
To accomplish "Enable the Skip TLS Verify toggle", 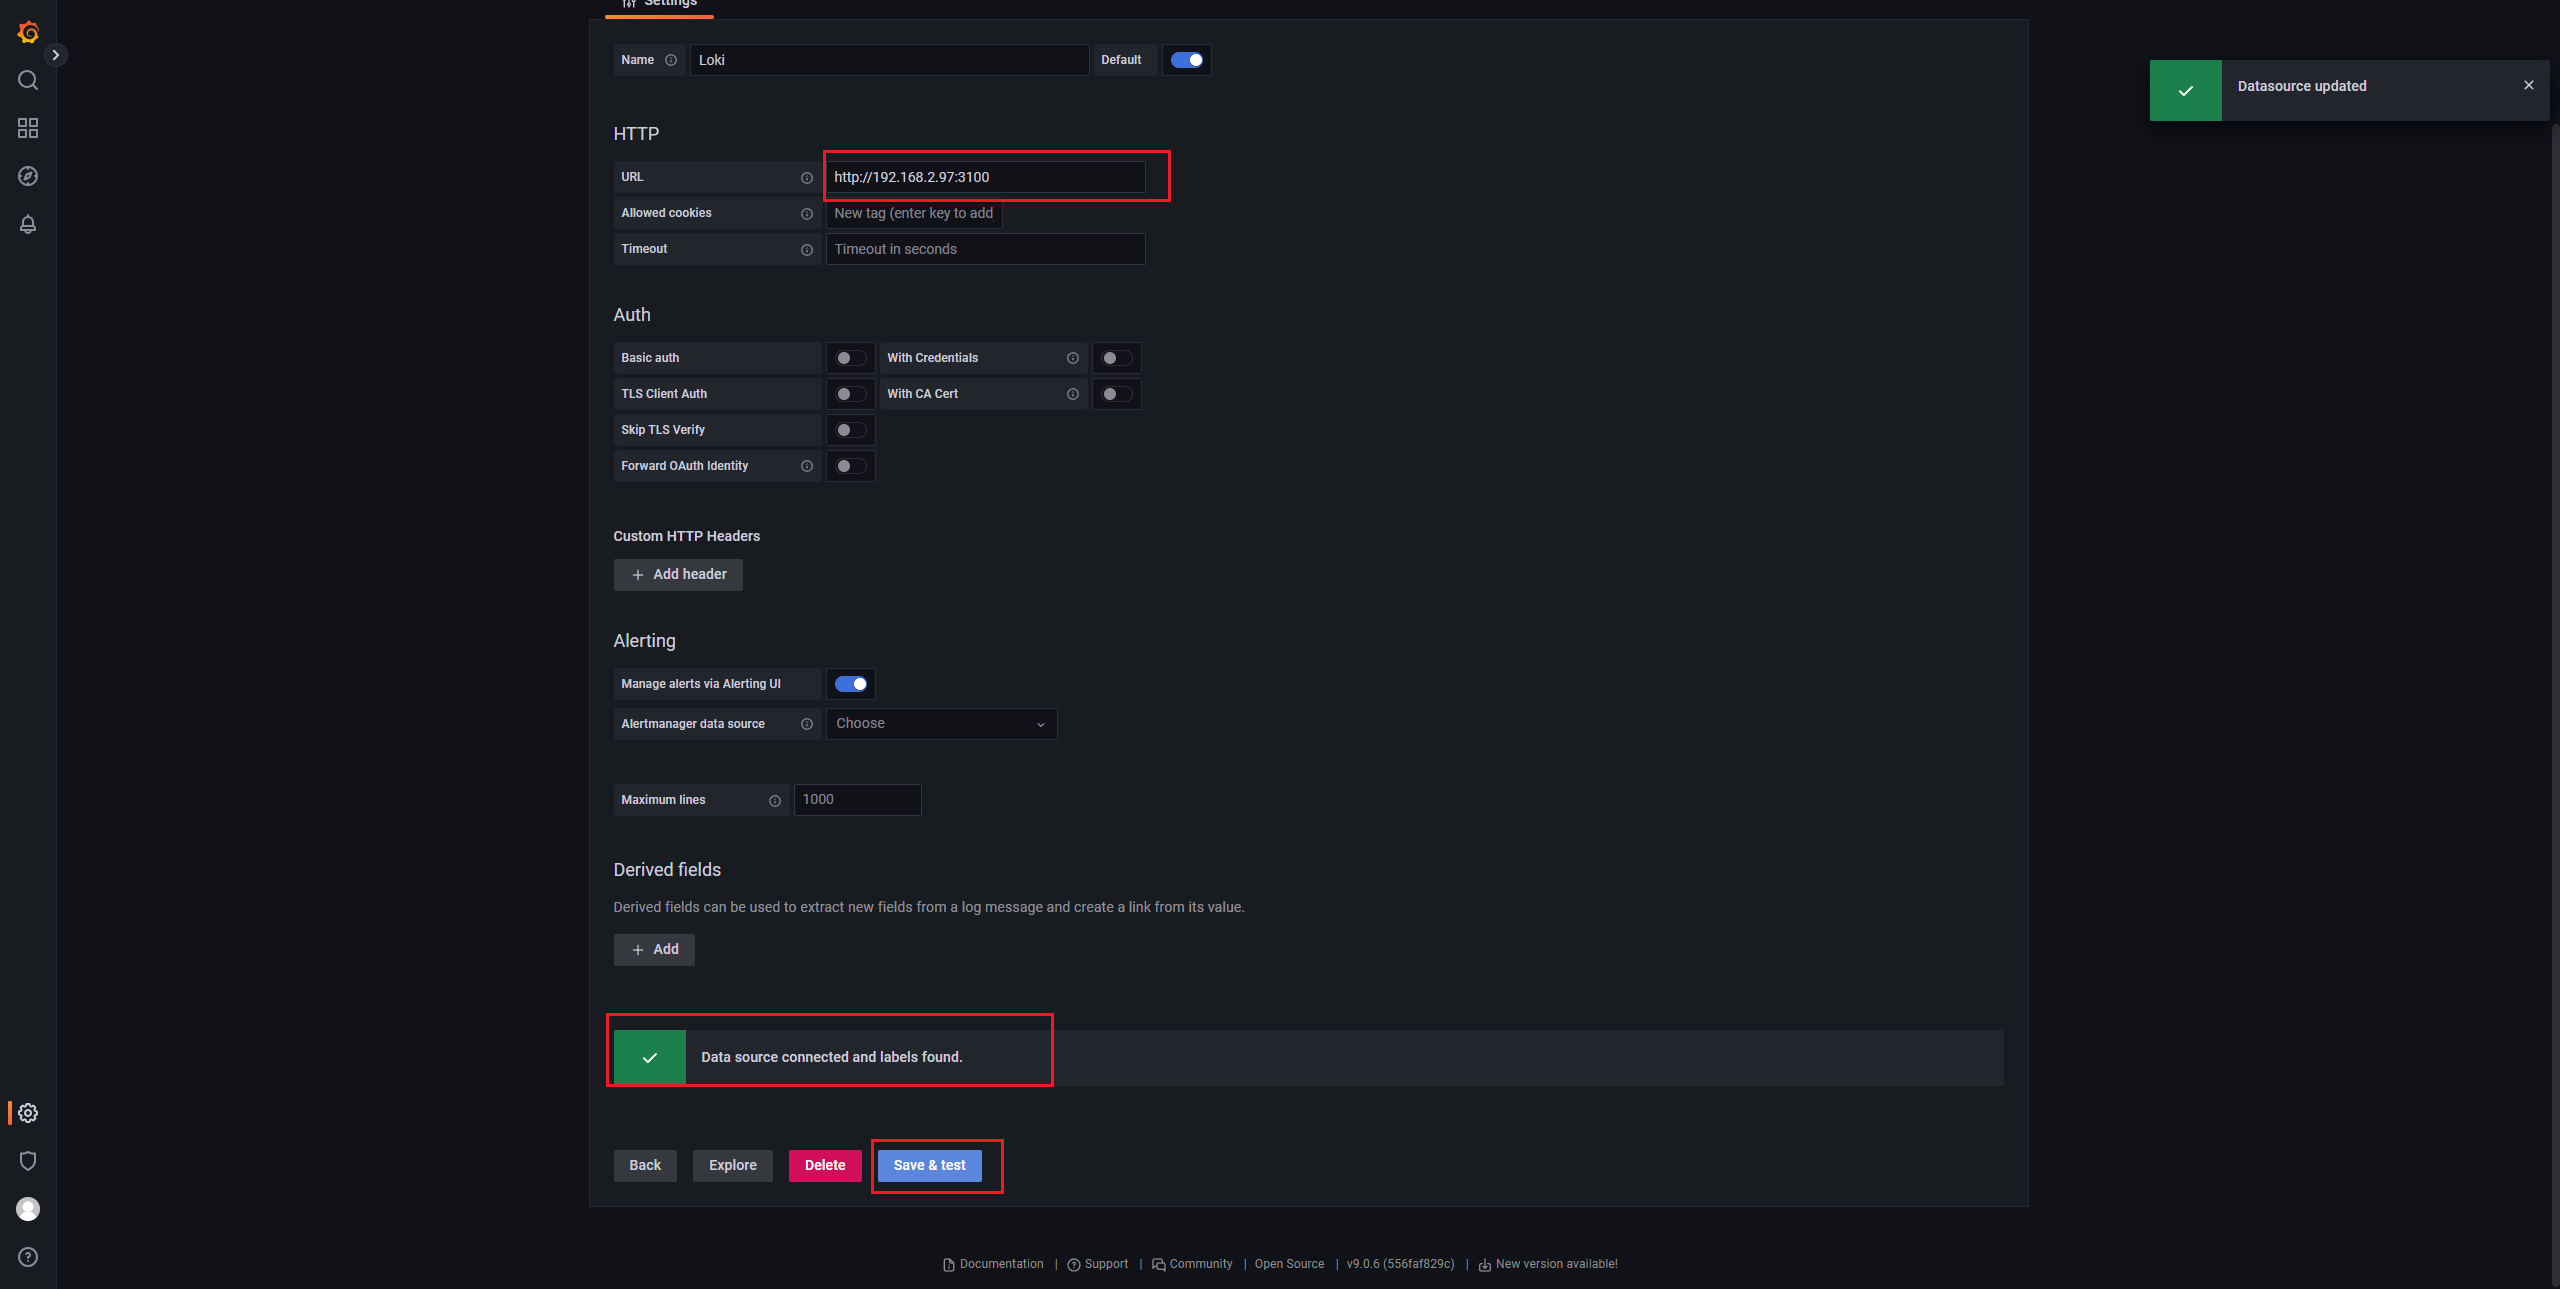I will pos(850,430).
